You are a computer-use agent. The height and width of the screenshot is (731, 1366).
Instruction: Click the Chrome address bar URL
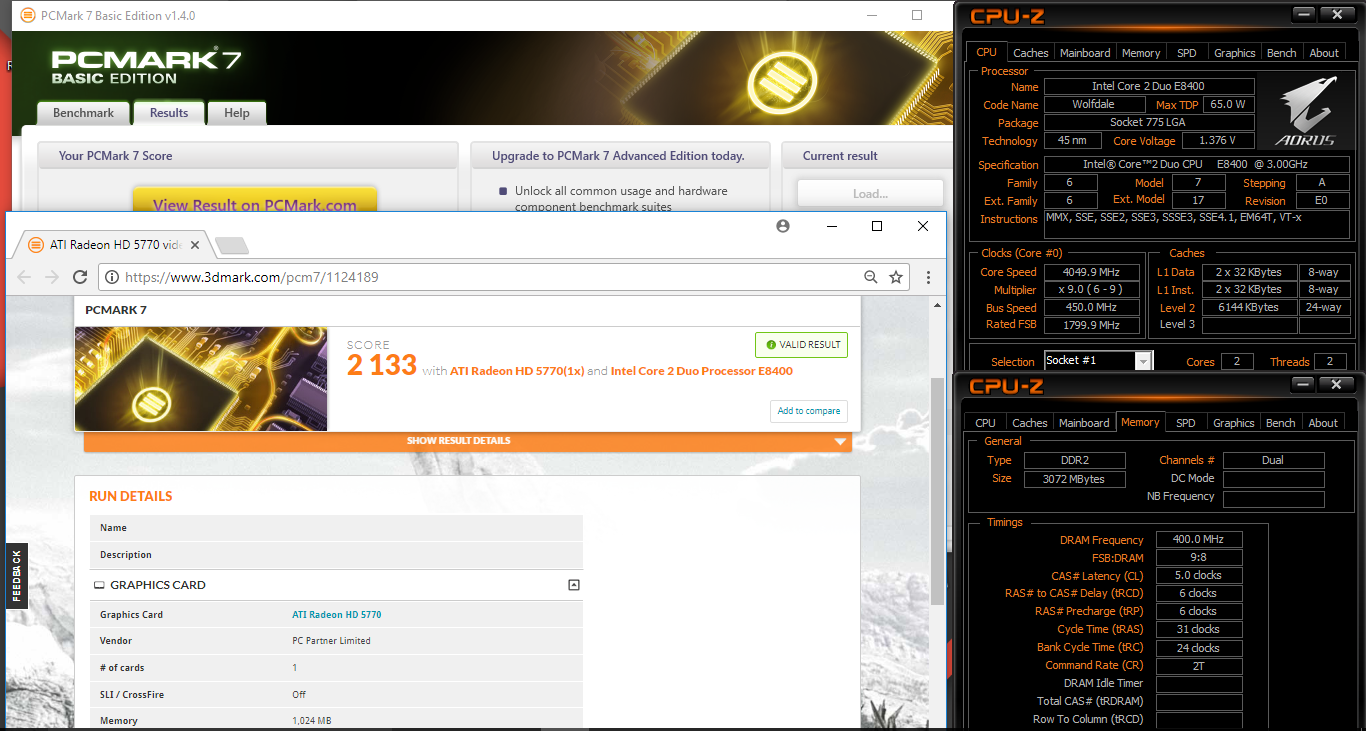tap(252, 277)
